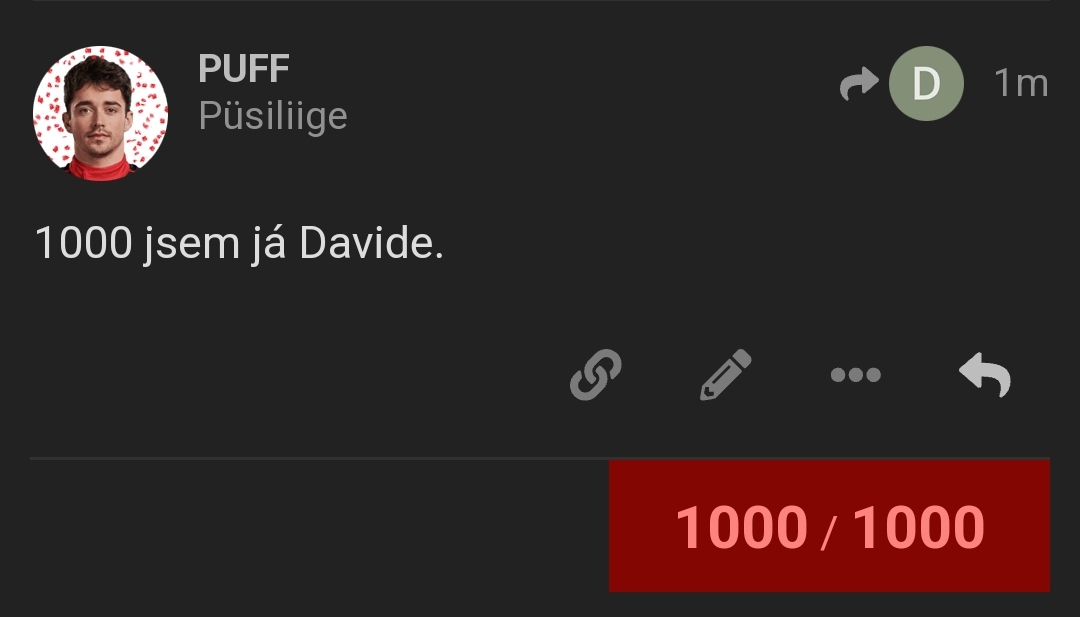Open PUFF's profile picture avatar

click(x=101, y=114)
